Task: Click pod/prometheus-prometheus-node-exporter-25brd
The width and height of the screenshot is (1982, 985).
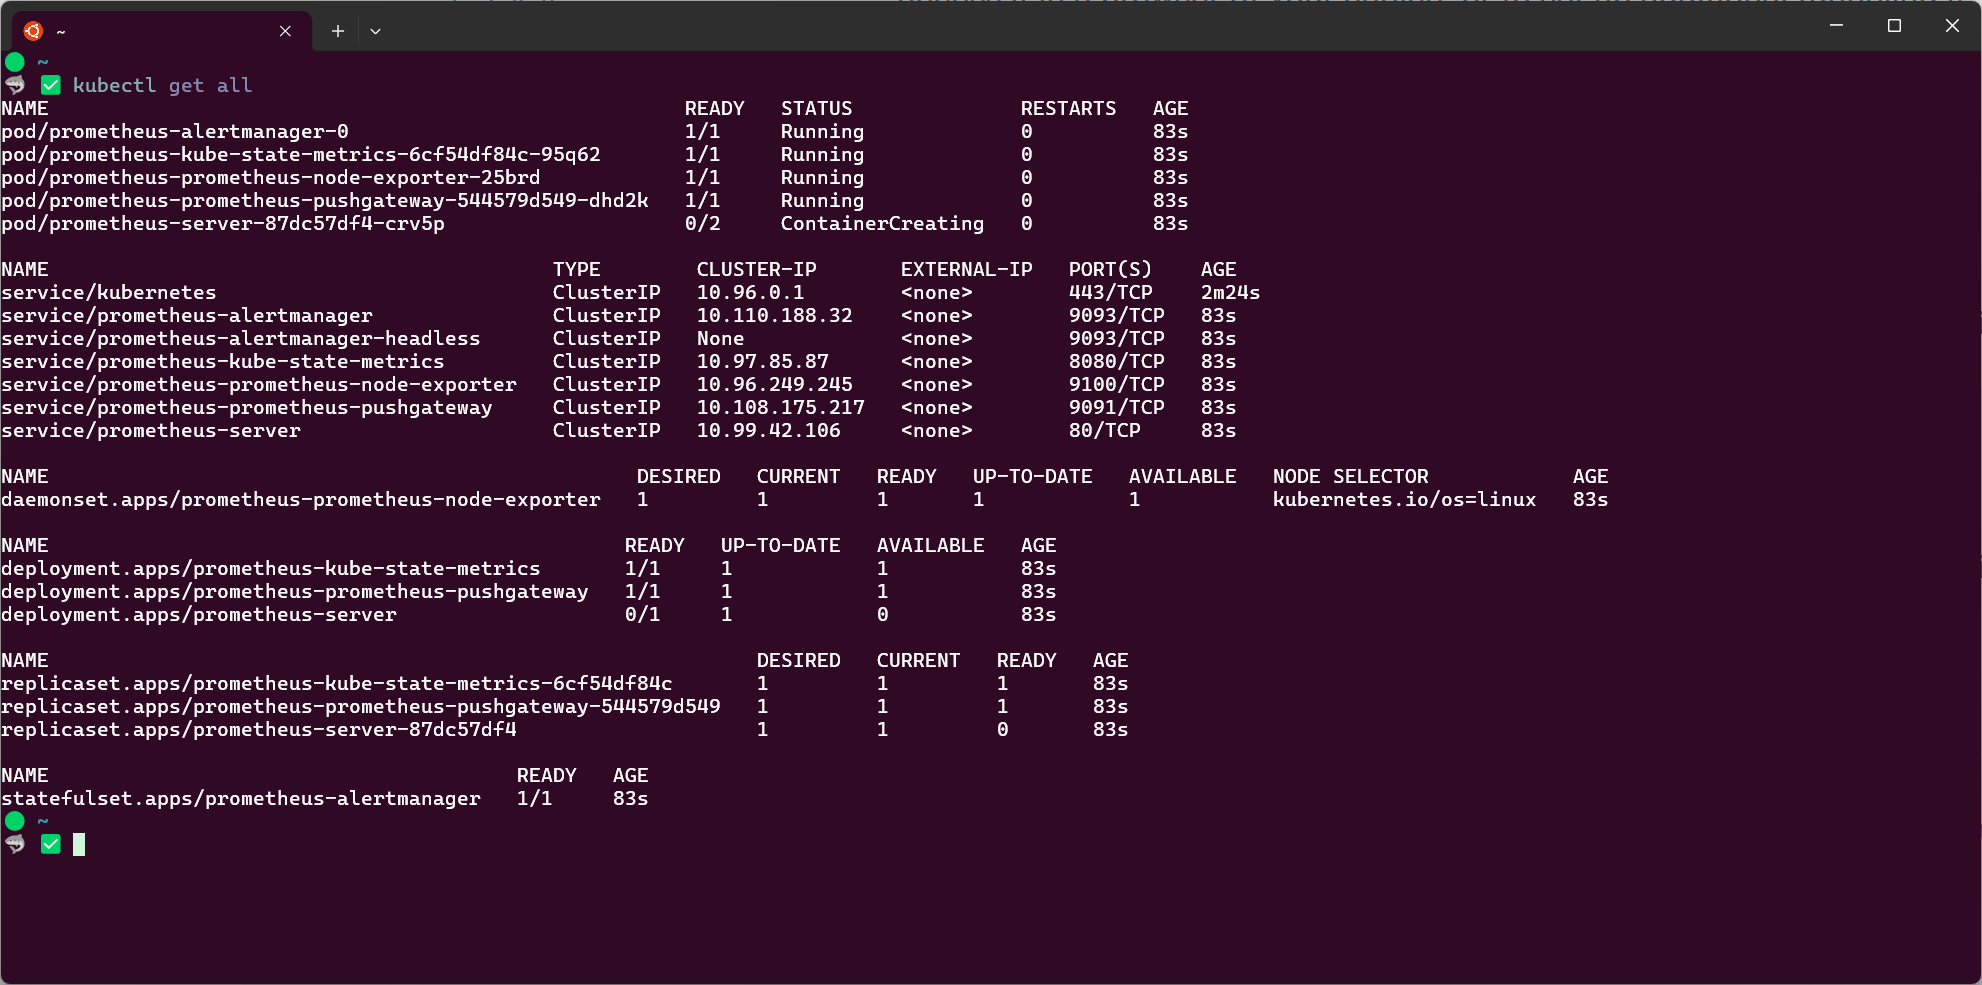Action: pos(271,177)
